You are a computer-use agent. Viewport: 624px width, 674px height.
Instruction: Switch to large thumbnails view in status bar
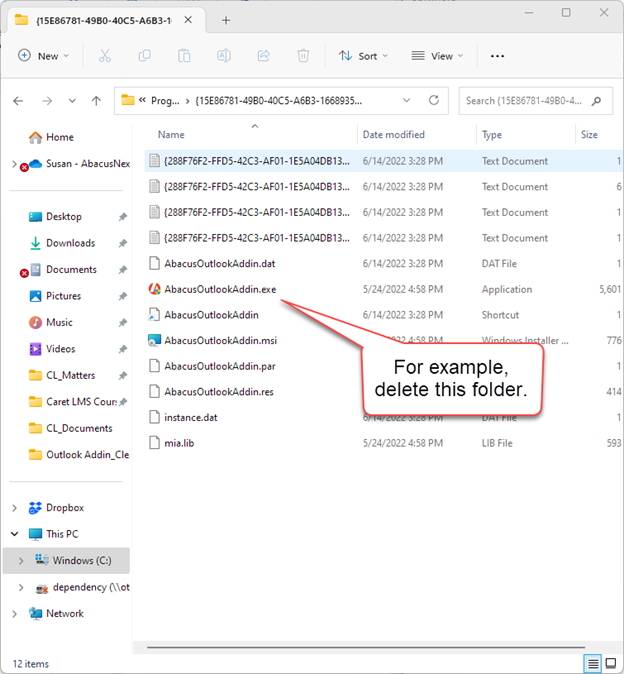point(610,663)
